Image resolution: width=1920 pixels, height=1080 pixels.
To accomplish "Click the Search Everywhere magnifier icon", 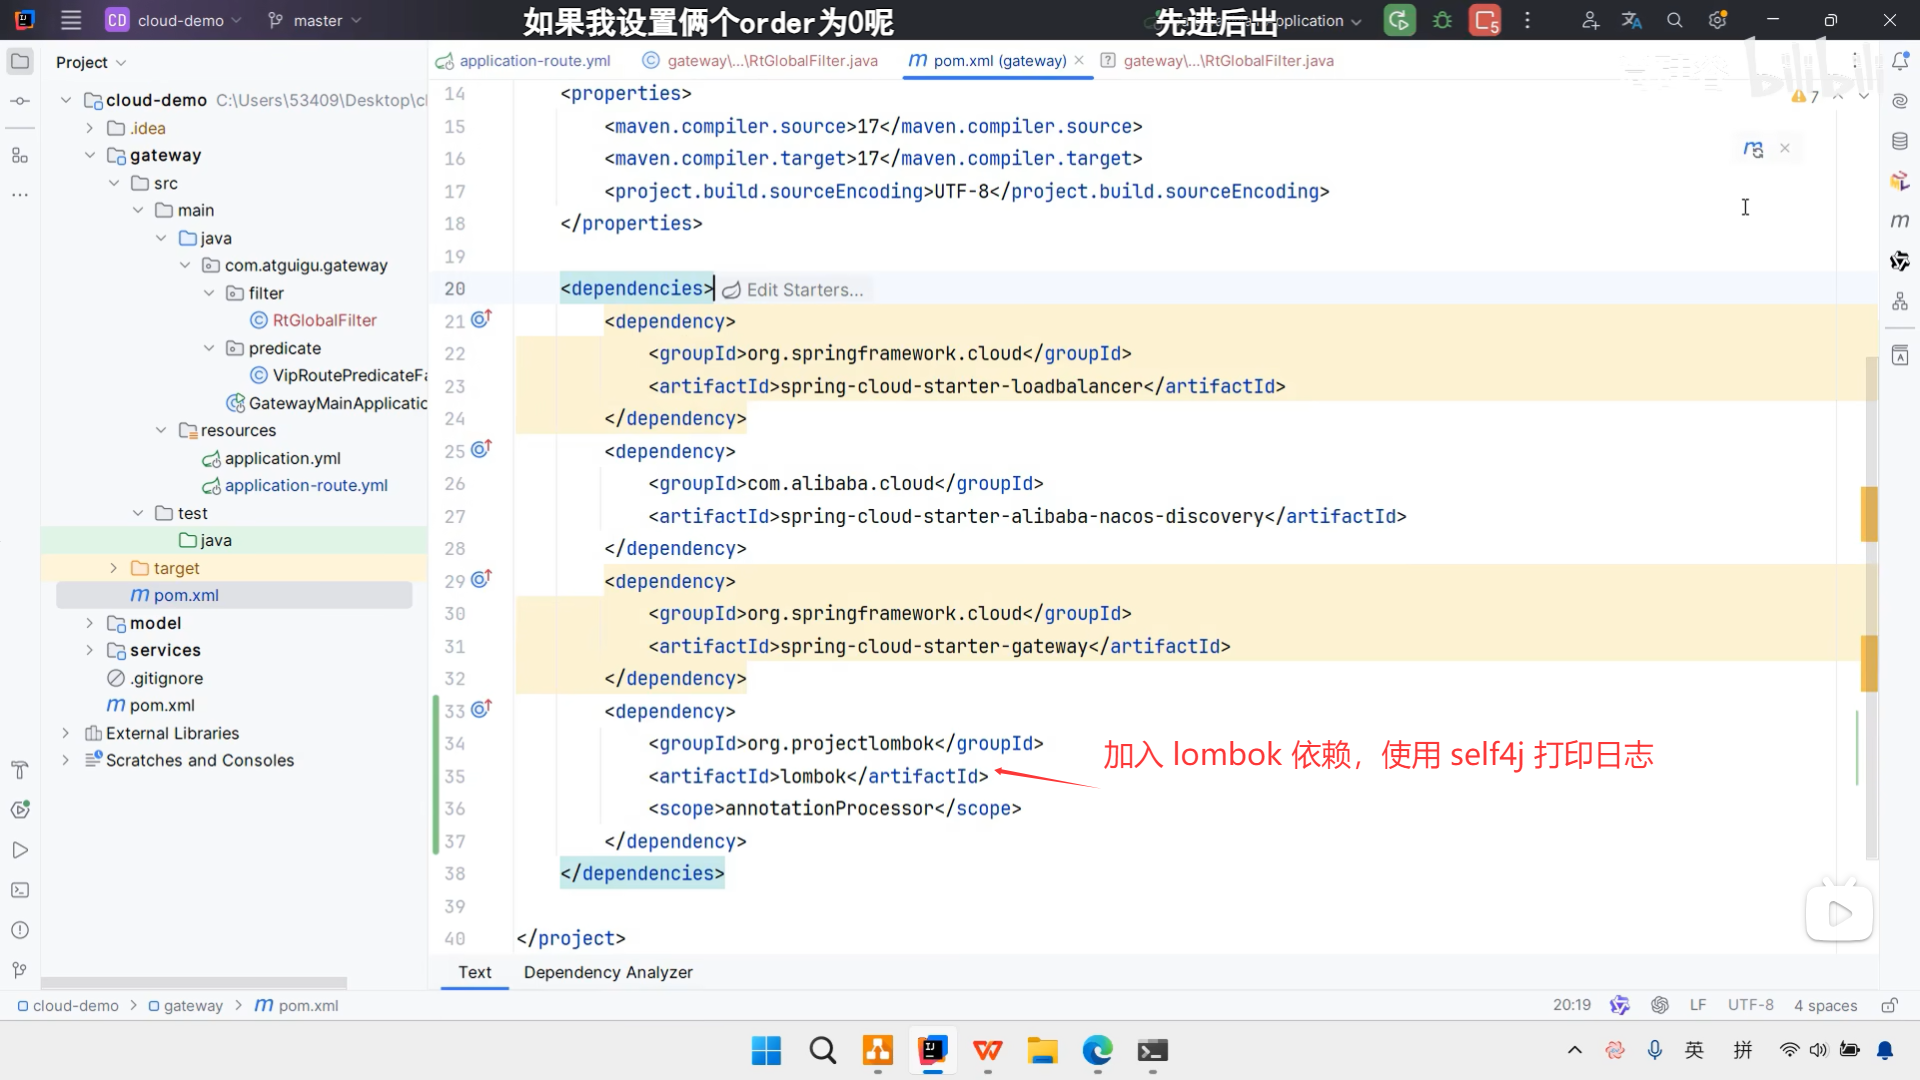I will pyautogui.click(x=1675, y=20).
